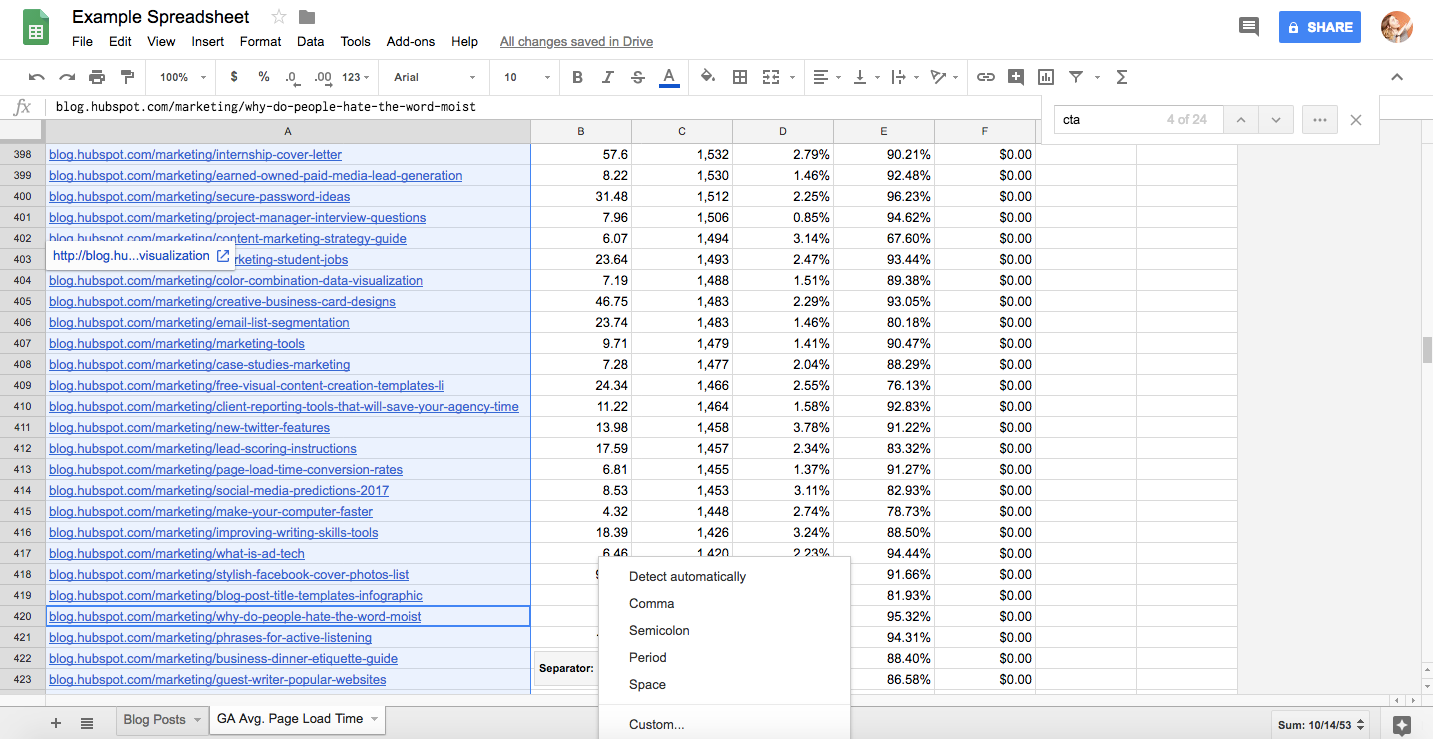This screenshot has height=739, width=1433.
Task: Open the Explore button at bottom right
Action: pyautogui.click(x=1402, y=724)
